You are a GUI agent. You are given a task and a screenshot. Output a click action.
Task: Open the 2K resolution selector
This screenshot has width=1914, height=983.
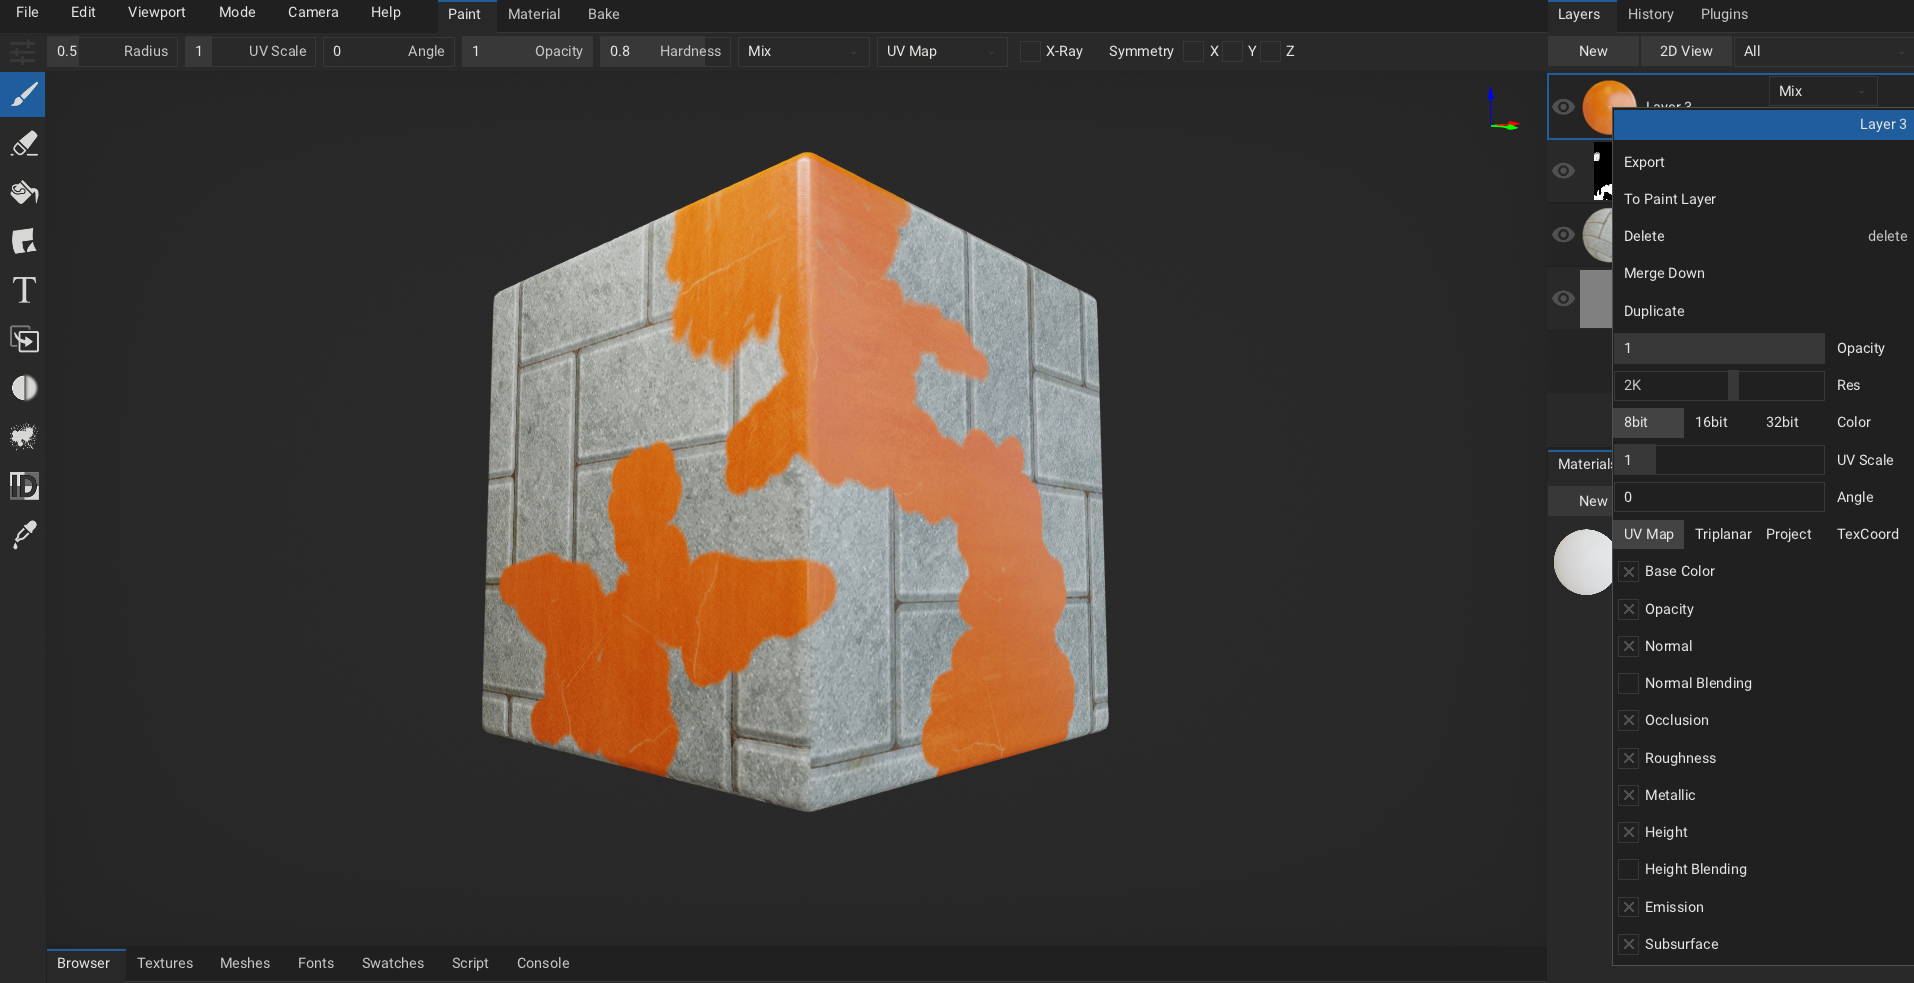[1719, 385]
